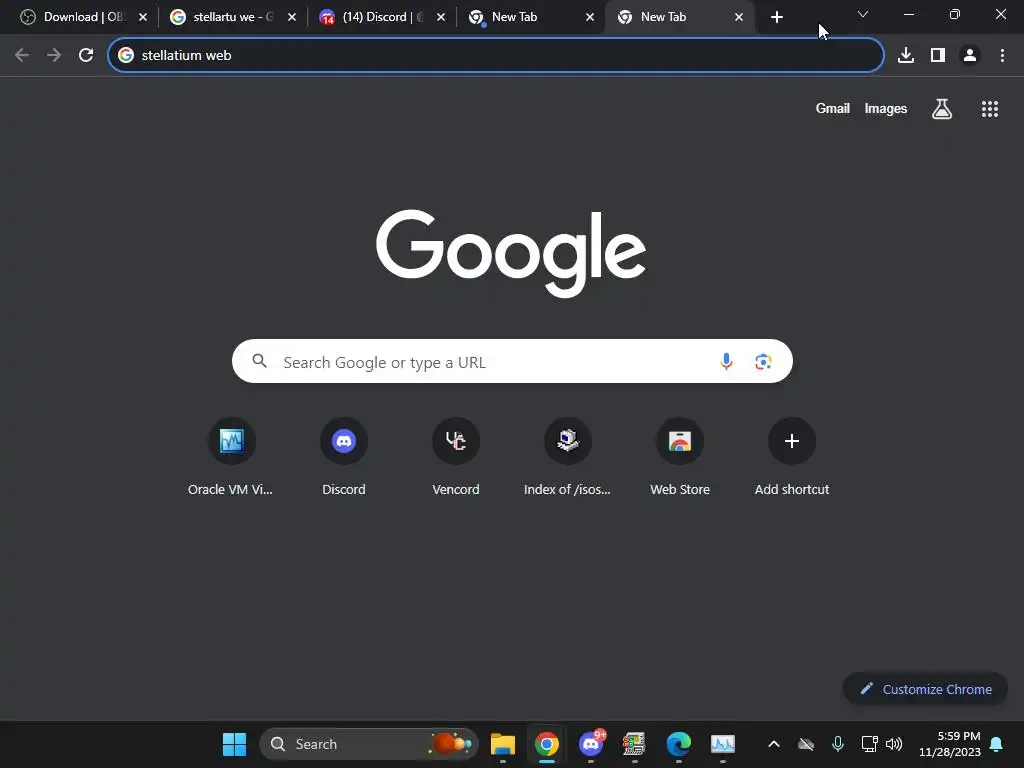Open the Google apps grid icon
The height and width of the screenshot is (768, 1024).
click(x=989, y=108)
